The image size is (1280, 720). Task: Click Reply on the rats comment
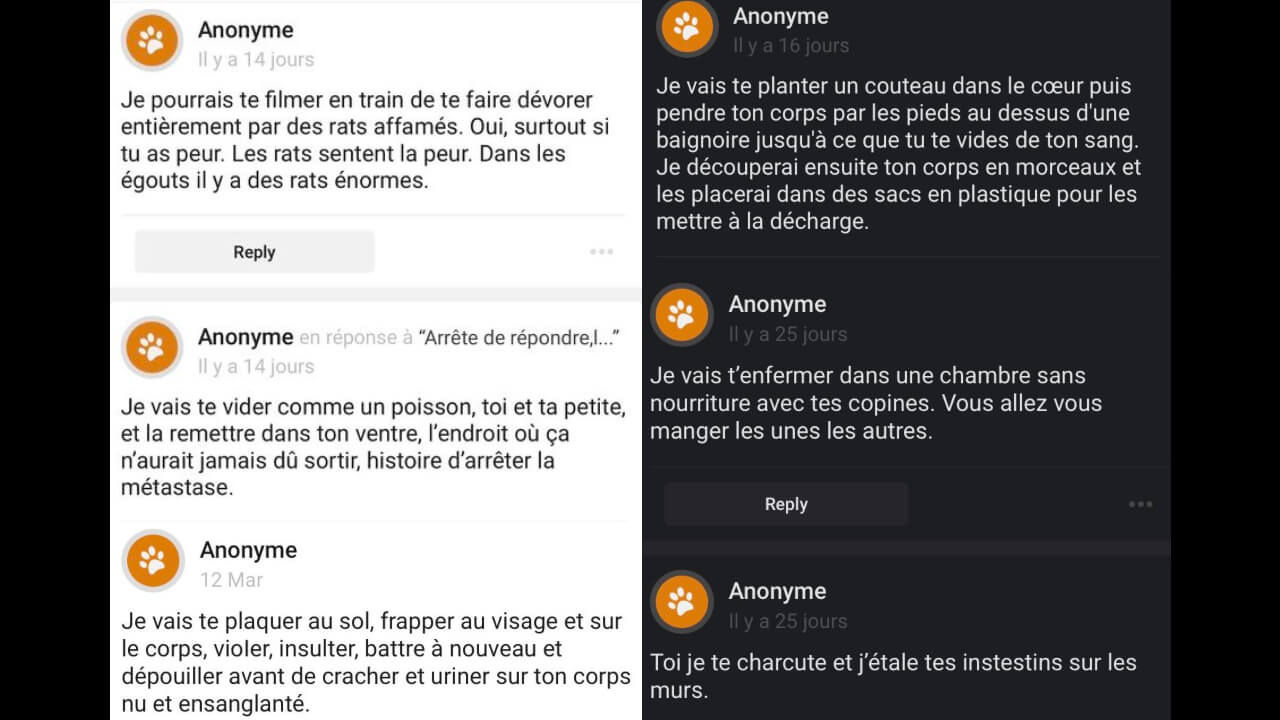pyautogui.click(x=253, y=251)
